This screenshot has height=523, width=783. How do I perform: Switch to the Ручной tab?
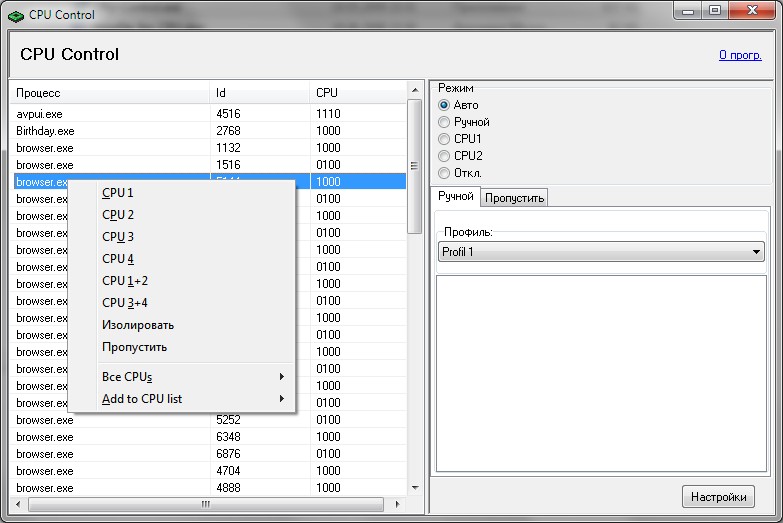(x=455, y=196)
